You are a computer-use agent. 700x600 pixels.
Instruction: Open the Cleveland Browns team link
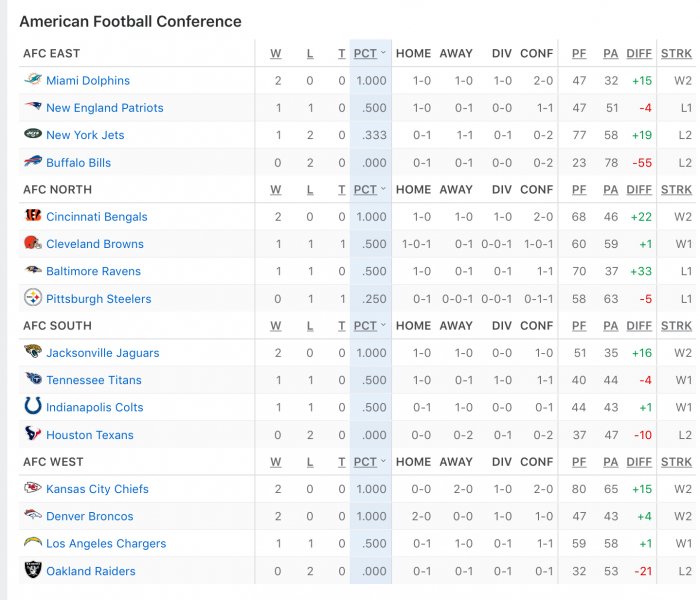(x=95, y=244)
